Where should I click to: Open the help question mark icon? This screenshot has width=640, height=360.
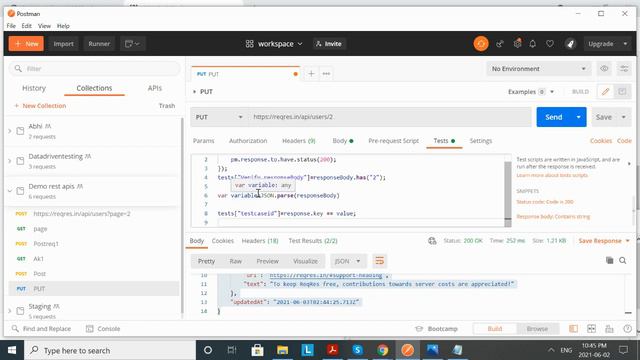pos(628,329)
